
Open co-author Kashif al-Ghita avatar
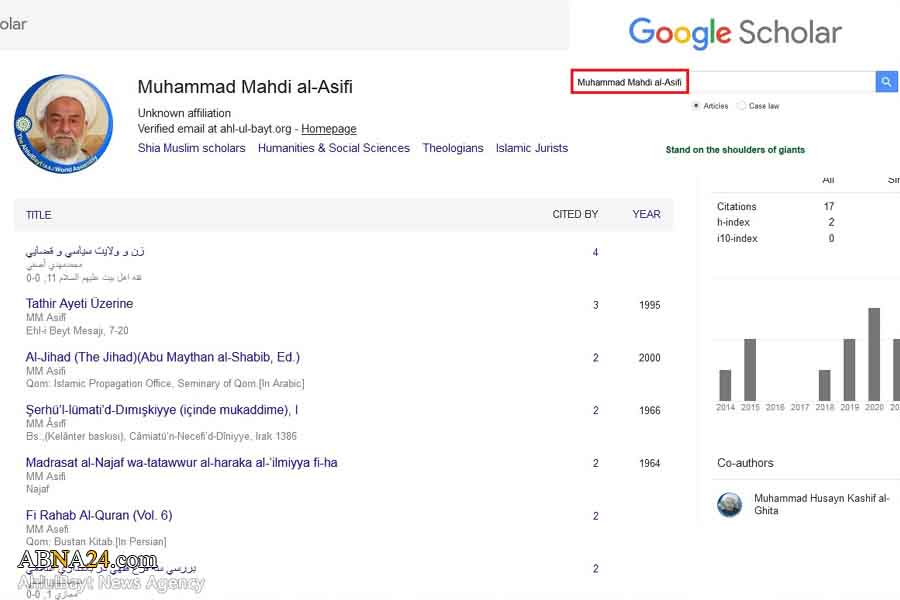click(x=730, y=504)
